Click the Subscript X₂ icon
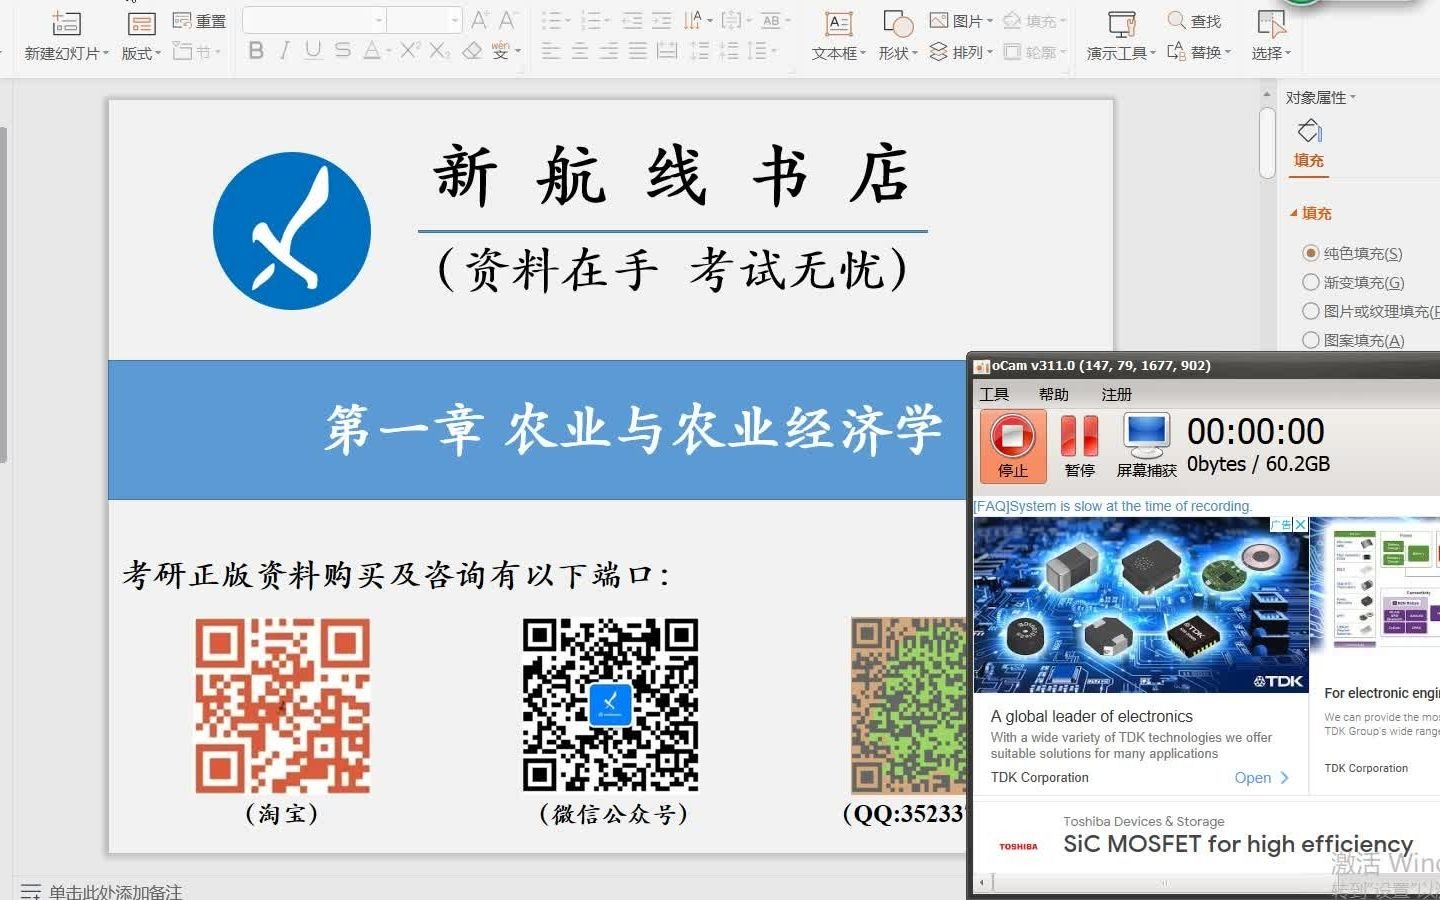The image size is (1440, 900). pos(440,50)
